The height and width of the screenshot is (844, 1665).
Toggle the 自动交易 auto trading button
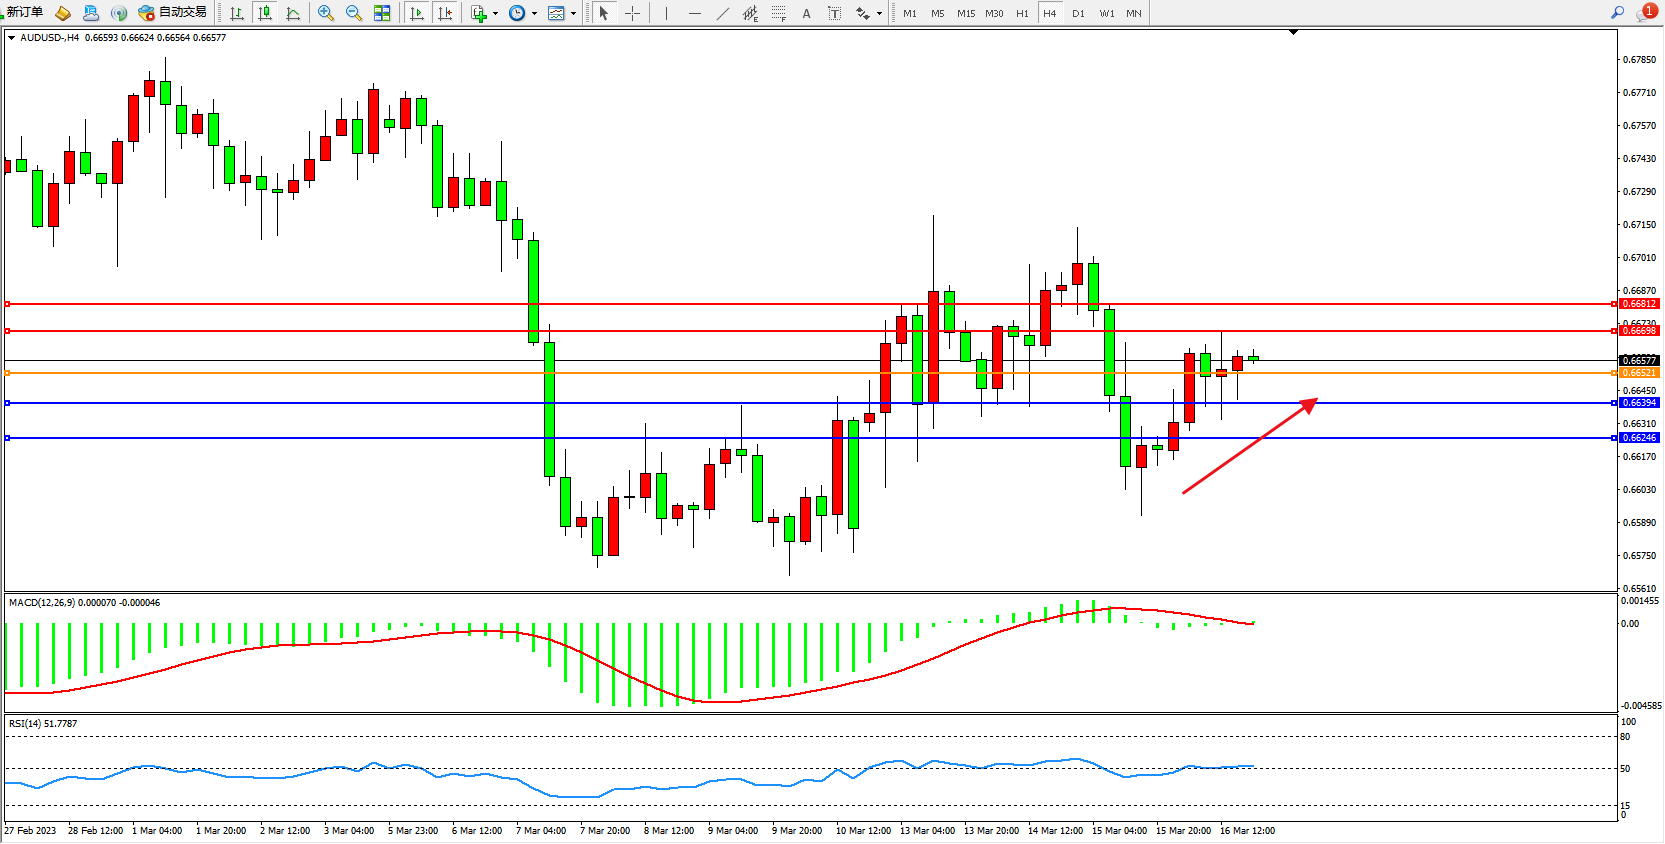[173, 13]
